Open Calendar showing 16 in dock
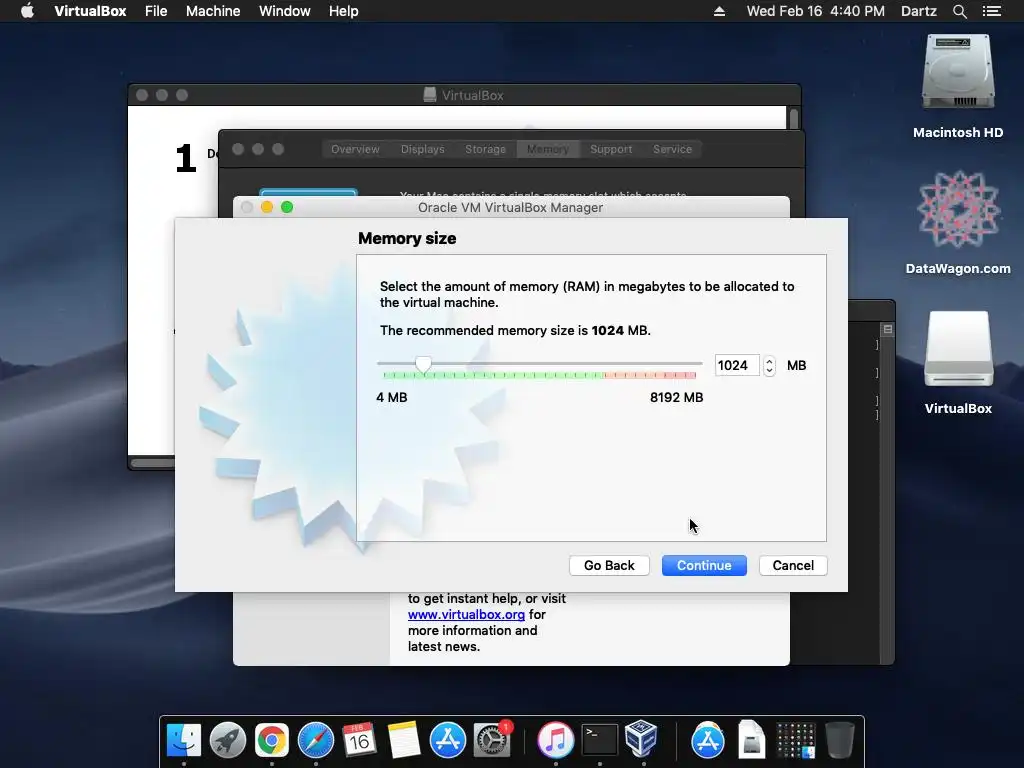This screenshot has height=768, width=1024. tap(359, 741)
